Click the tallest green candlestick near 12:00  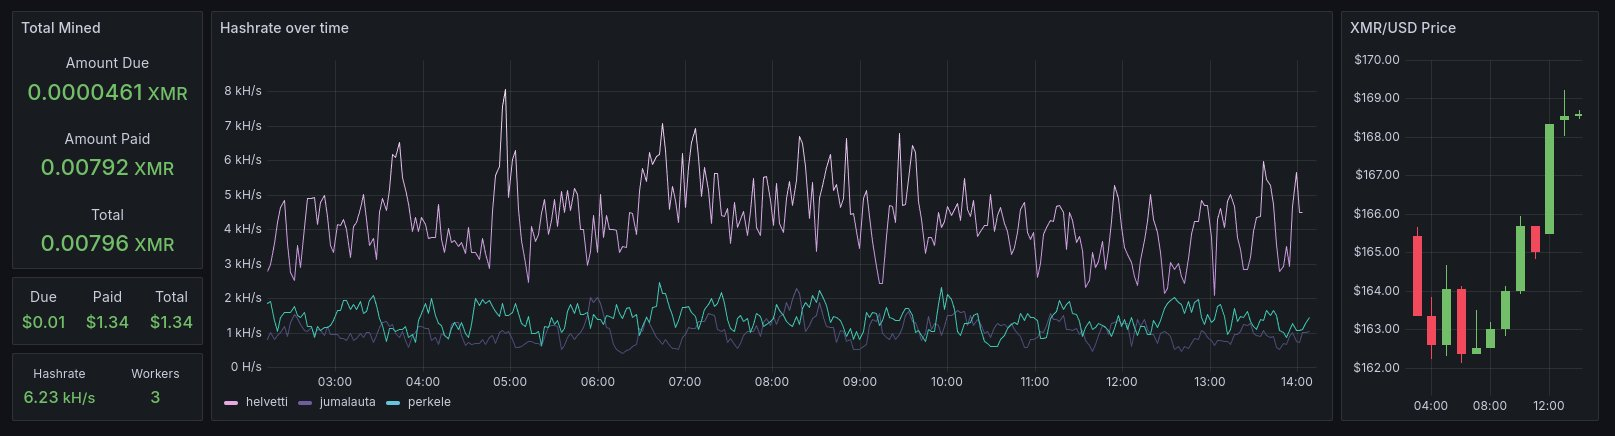tap(1549, 178)
